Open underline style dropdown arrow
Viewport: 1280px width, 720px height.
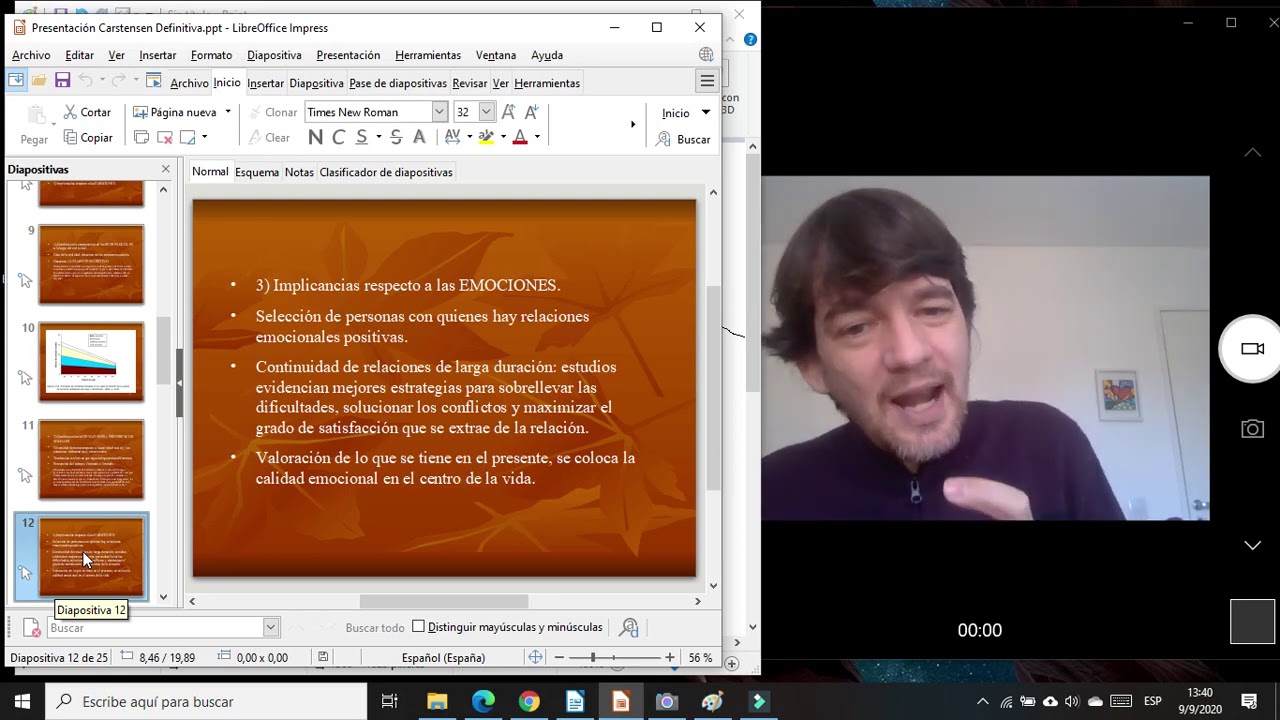[378, 138]
